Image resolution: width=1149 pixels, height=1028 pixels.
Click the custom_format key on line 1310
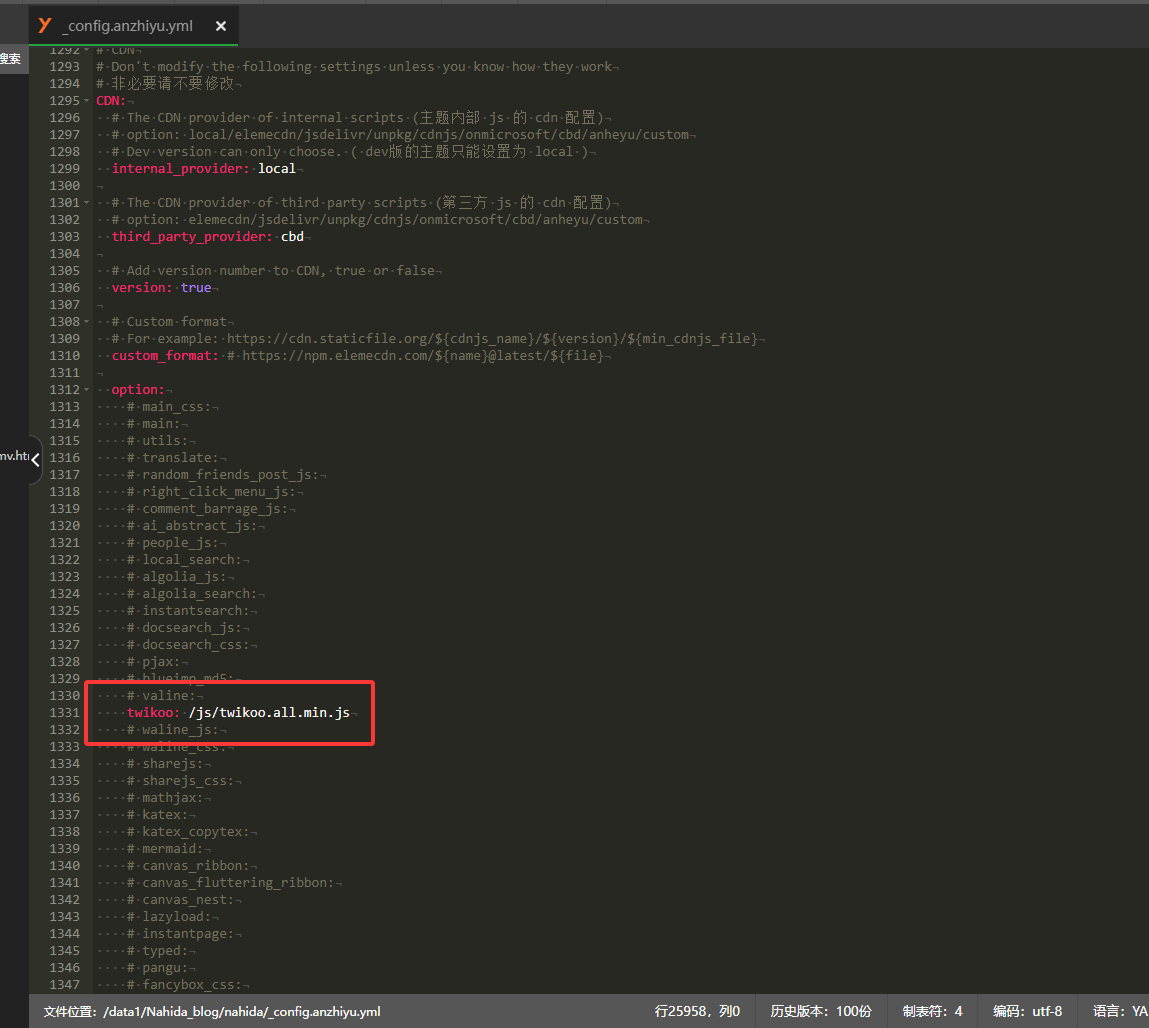(x=164, y=356)
